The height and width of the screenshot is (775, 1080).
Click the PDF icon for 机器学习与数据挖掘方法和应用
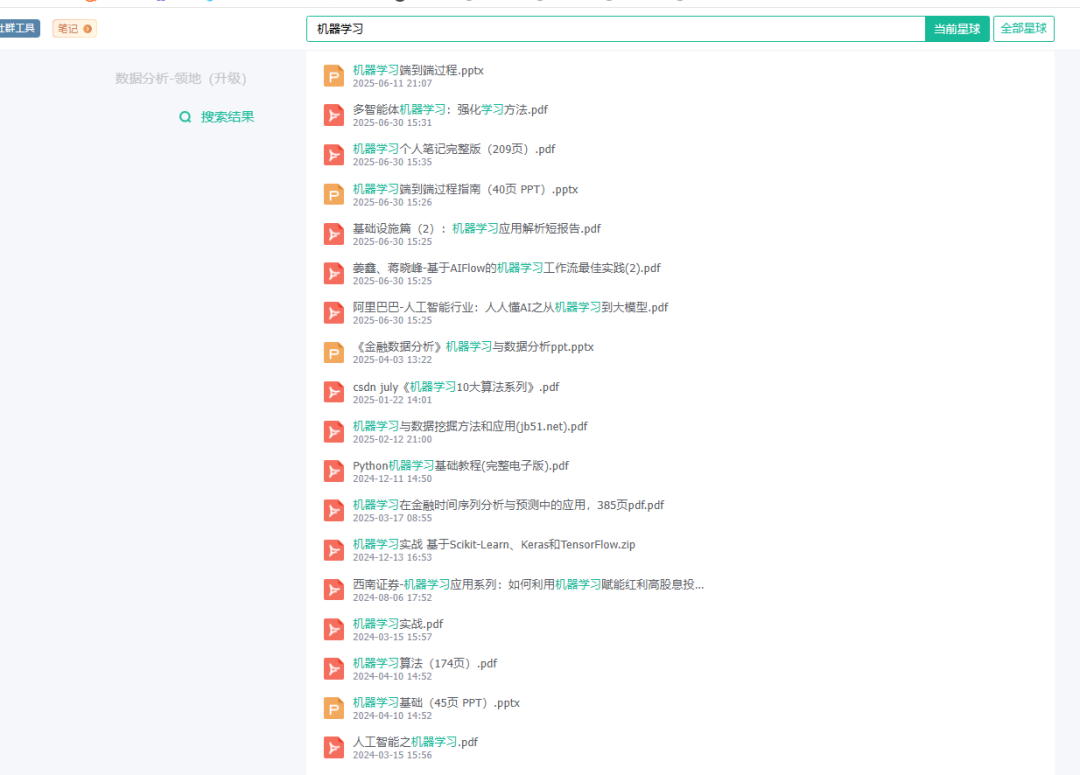pyautogui.click(x=334, y=432)
